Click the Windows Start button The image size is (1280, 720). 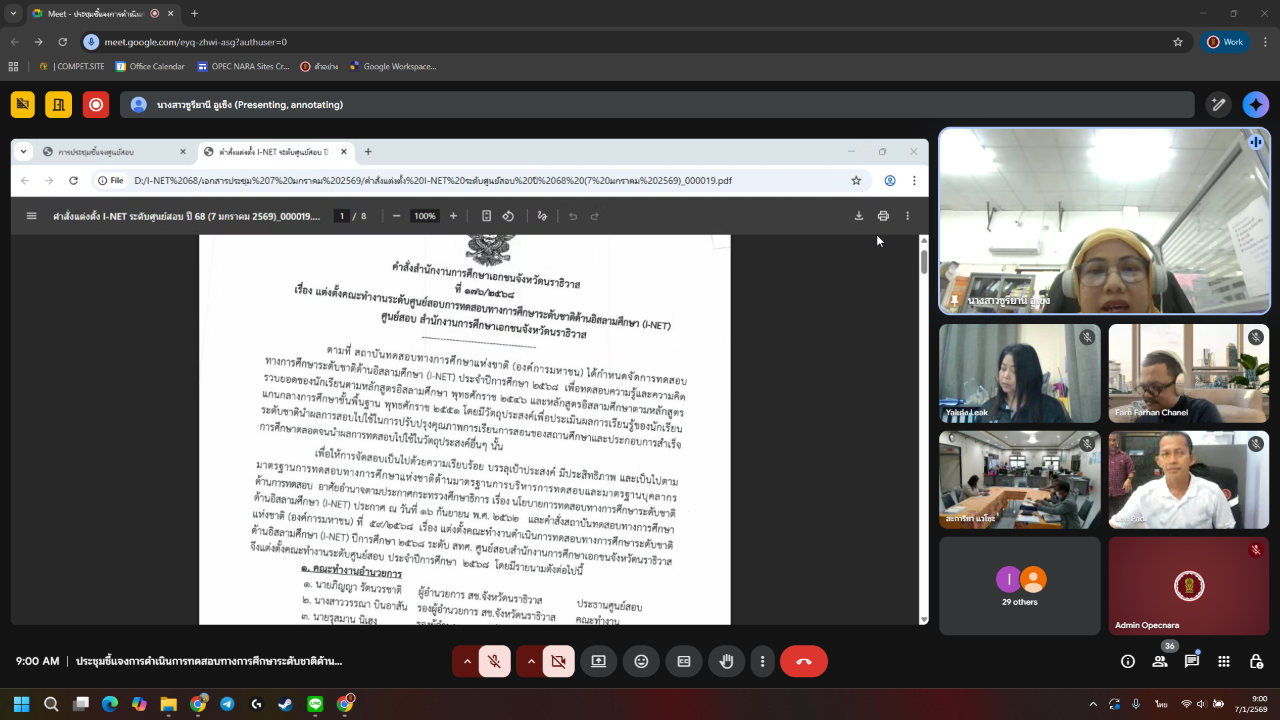(x=21, y=704)
